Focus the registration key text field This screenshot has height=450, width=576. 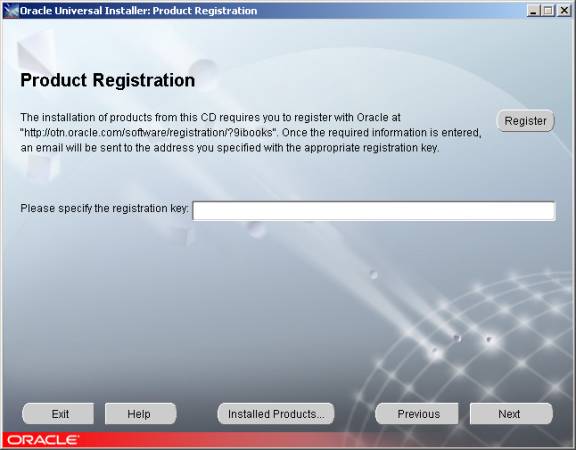tap(374, 211)
